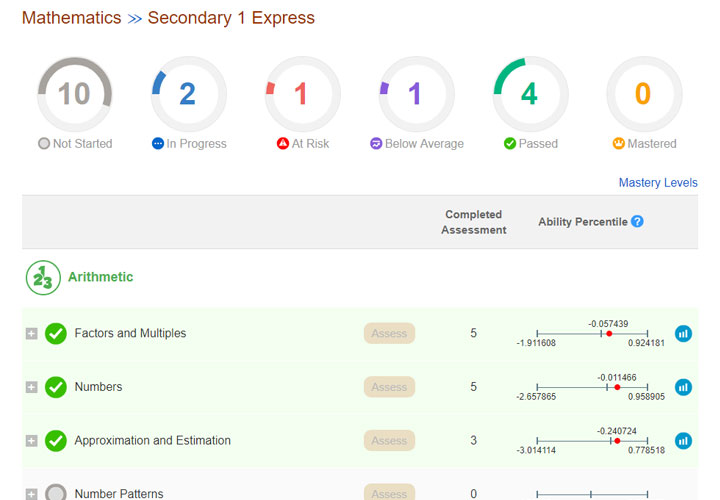Expand the Factors and Multiples row
720x500 pixels.
pos(31,333)
